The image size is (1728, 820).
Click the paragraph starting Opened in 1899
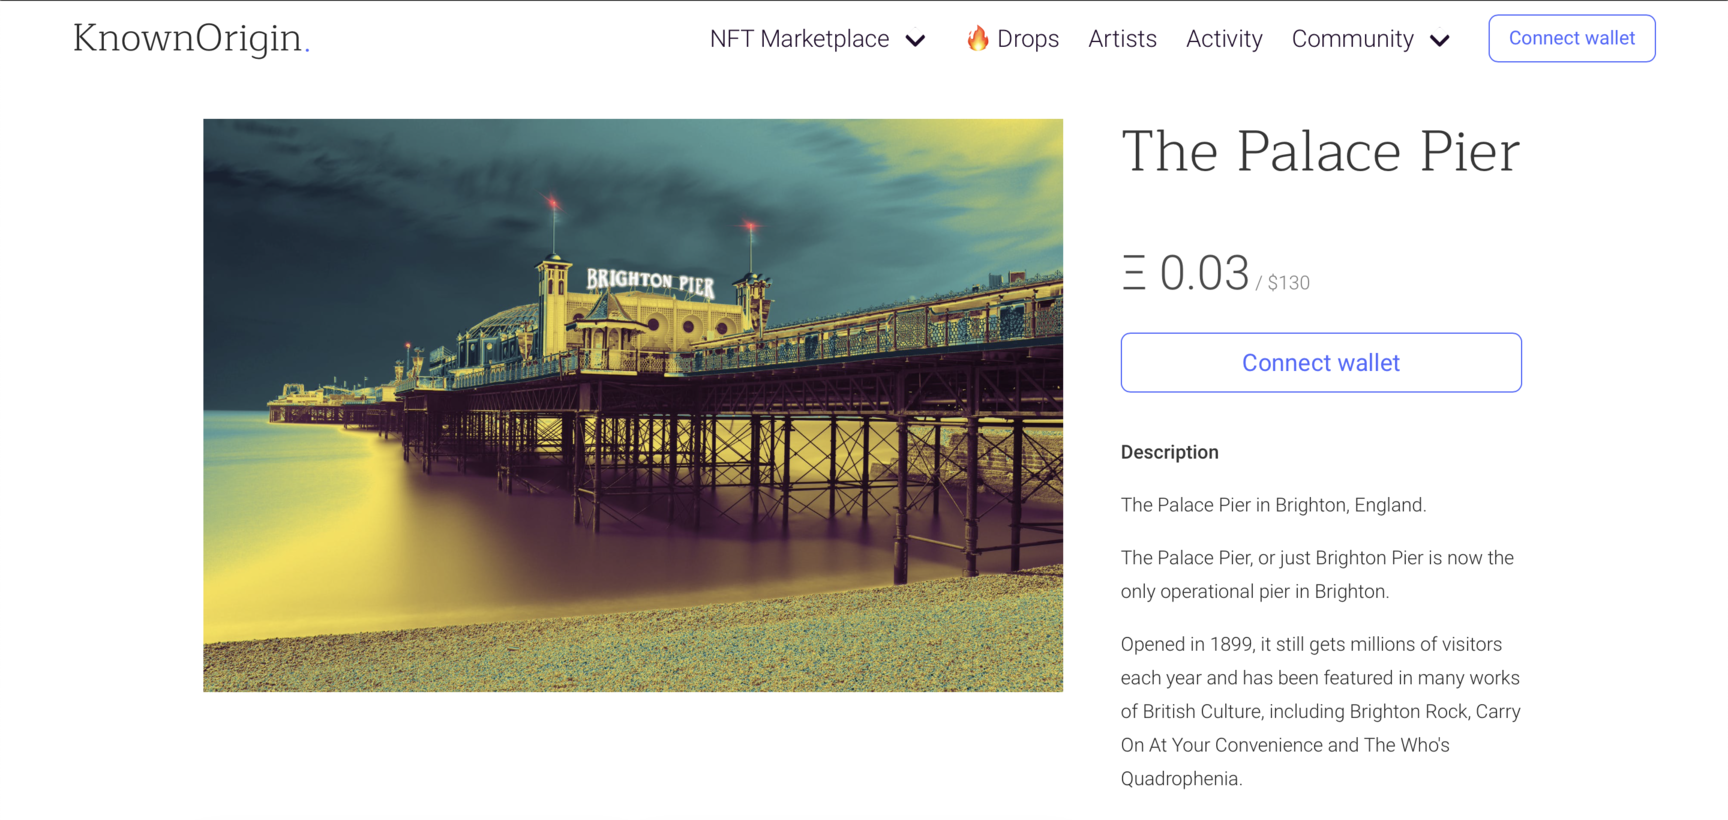[x=1320, y=711]
